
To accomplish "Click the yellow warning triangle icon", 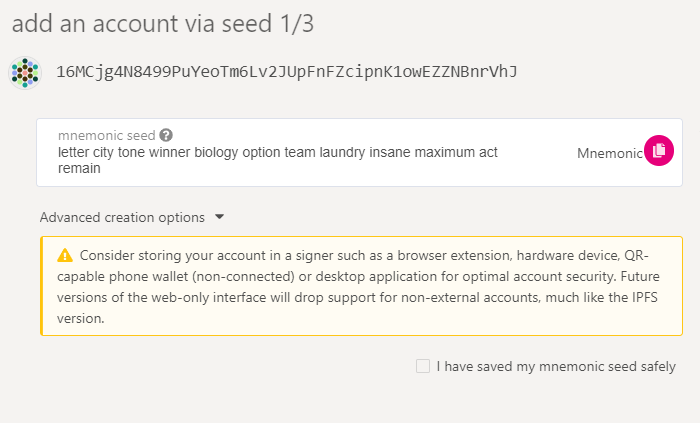I will click(x=65, y=255).
